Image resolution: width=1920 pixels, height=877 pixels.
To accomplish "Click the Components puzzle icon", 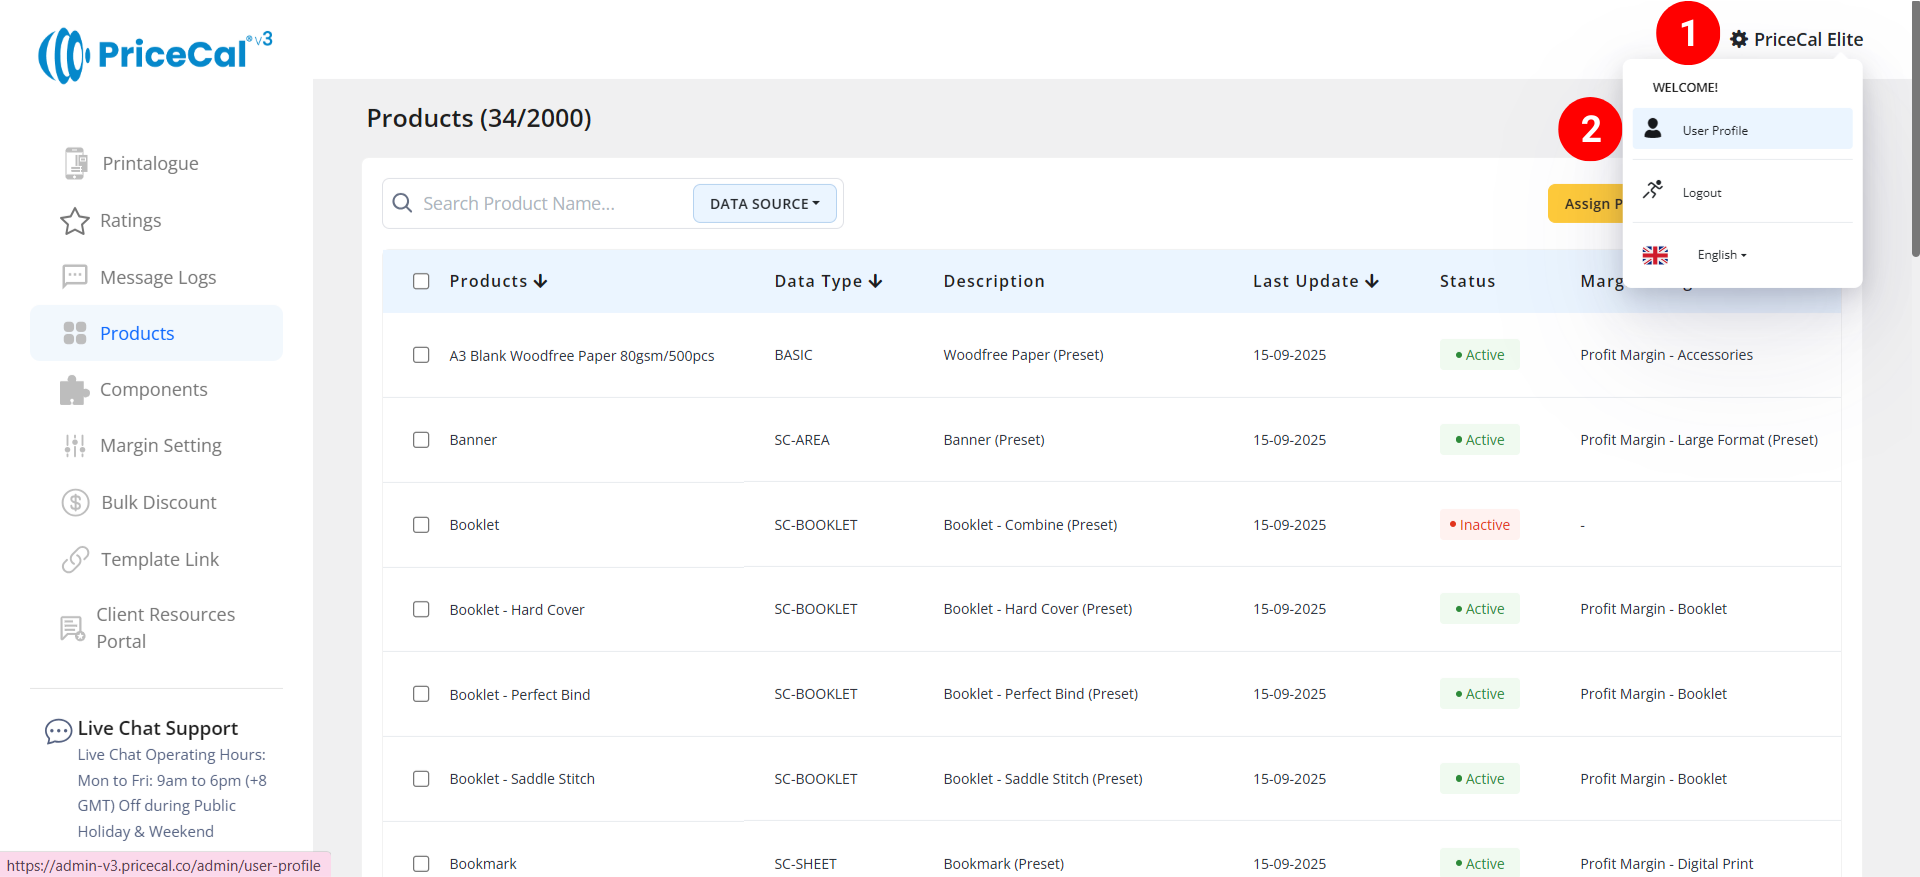I will click(75, 390).
